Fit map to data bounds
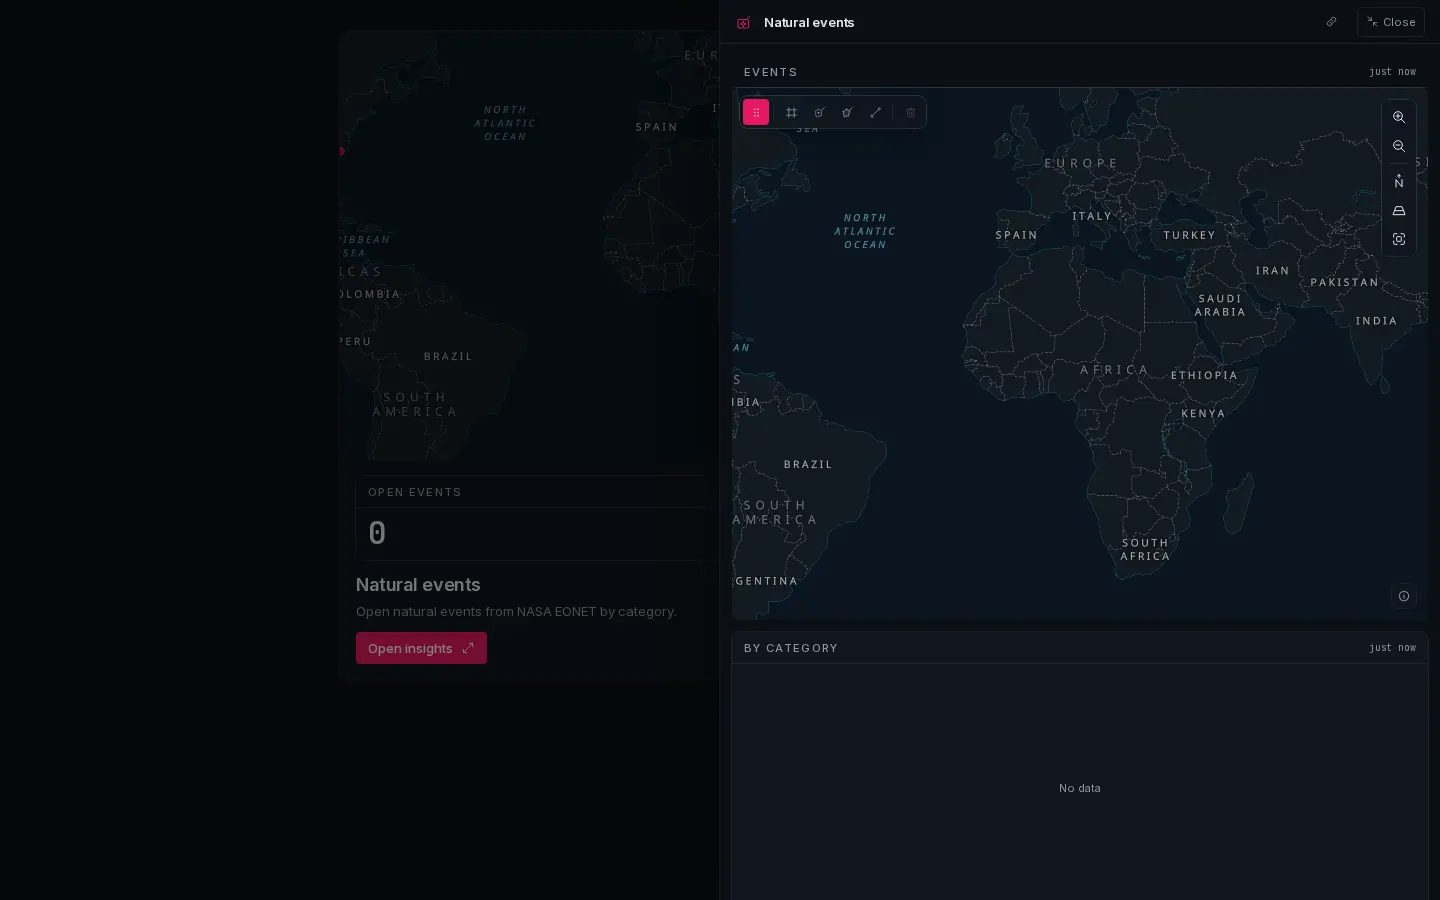The image size is (1440, 900). [1399, 239]
